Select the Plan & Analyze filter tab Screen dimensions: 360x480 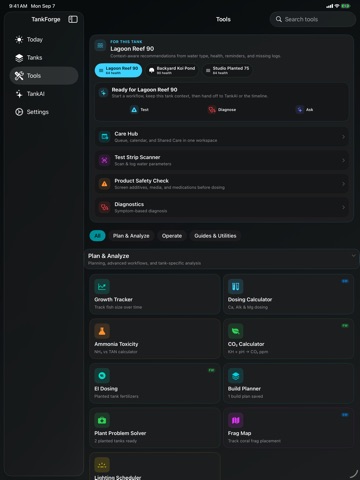pyautogui.click(x=131, y=236)
